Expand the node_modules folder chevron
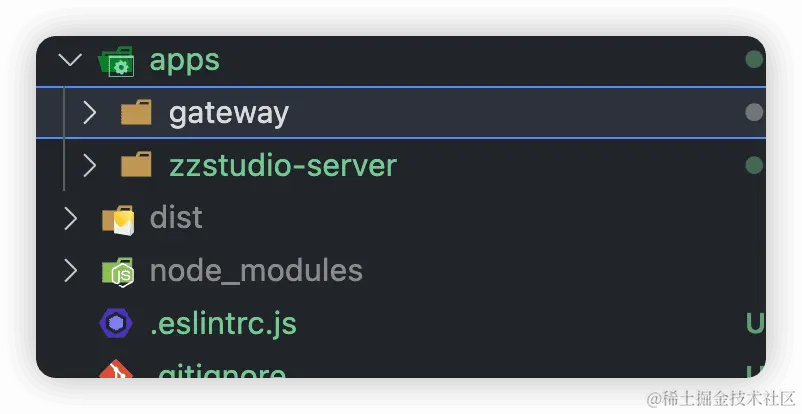 [70, 270]
